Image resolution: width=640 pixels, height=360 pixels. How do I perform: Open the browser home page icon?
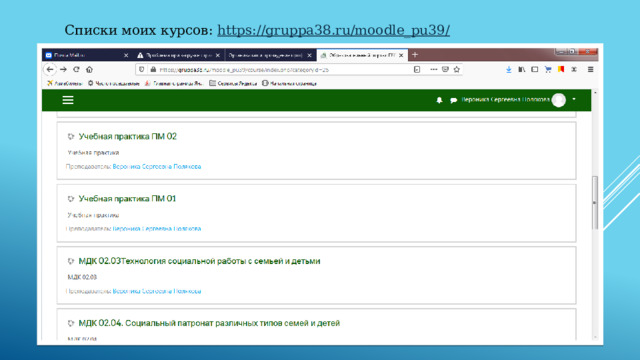point(89,69)
